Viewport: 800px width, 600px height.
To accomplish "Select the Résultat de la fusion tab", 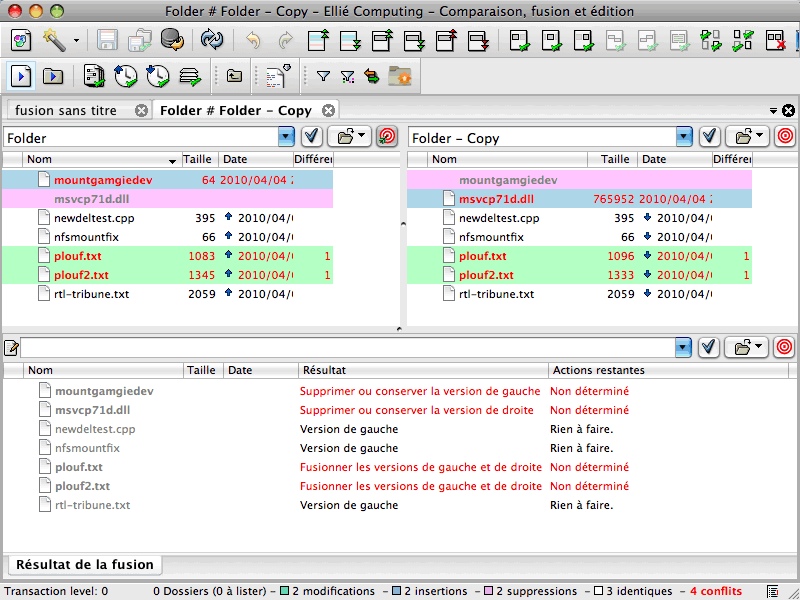I will click(x=84, y=564).
